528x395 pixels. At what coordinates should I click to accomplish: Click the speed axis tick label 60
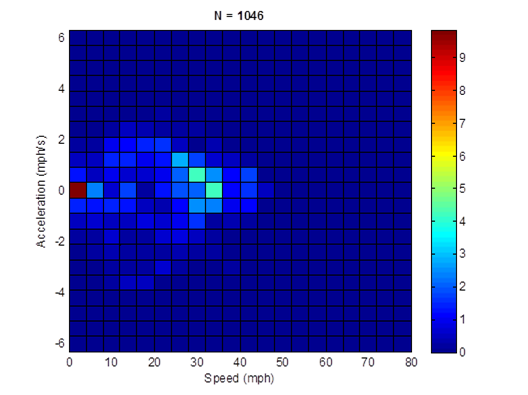325,362
